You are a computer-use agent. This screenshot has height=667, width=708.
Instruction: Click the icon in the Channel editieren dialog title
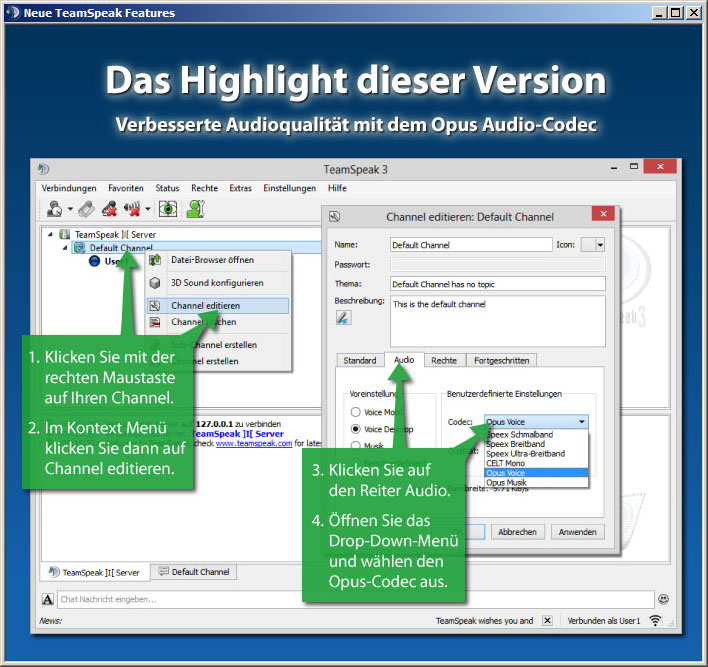click(x=335, y=217)
